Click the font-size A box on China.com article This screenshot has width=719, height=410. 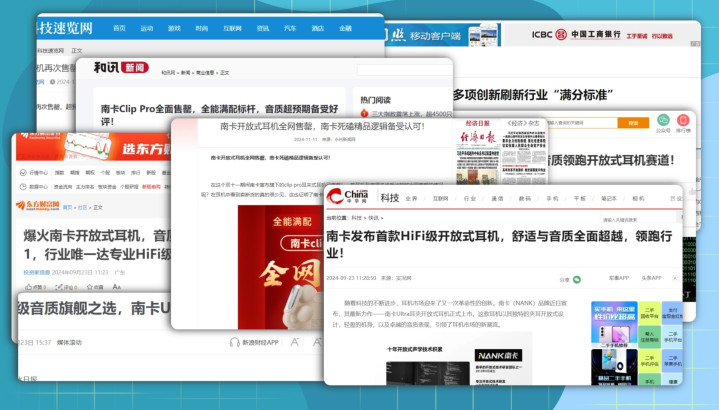coord(675,278)
